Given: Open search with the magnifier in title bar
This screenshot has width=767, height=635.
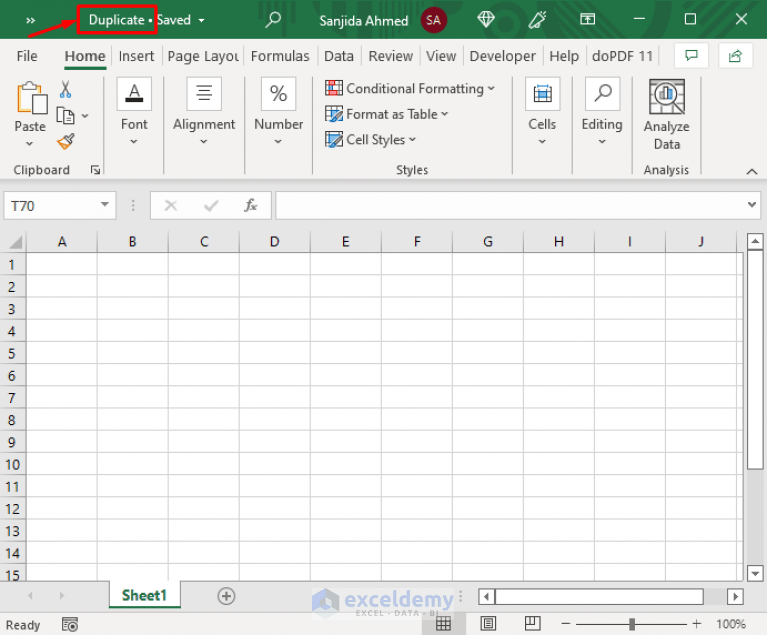Looking at the screenshot, I should pyautogui.click(x=273, y=20).
